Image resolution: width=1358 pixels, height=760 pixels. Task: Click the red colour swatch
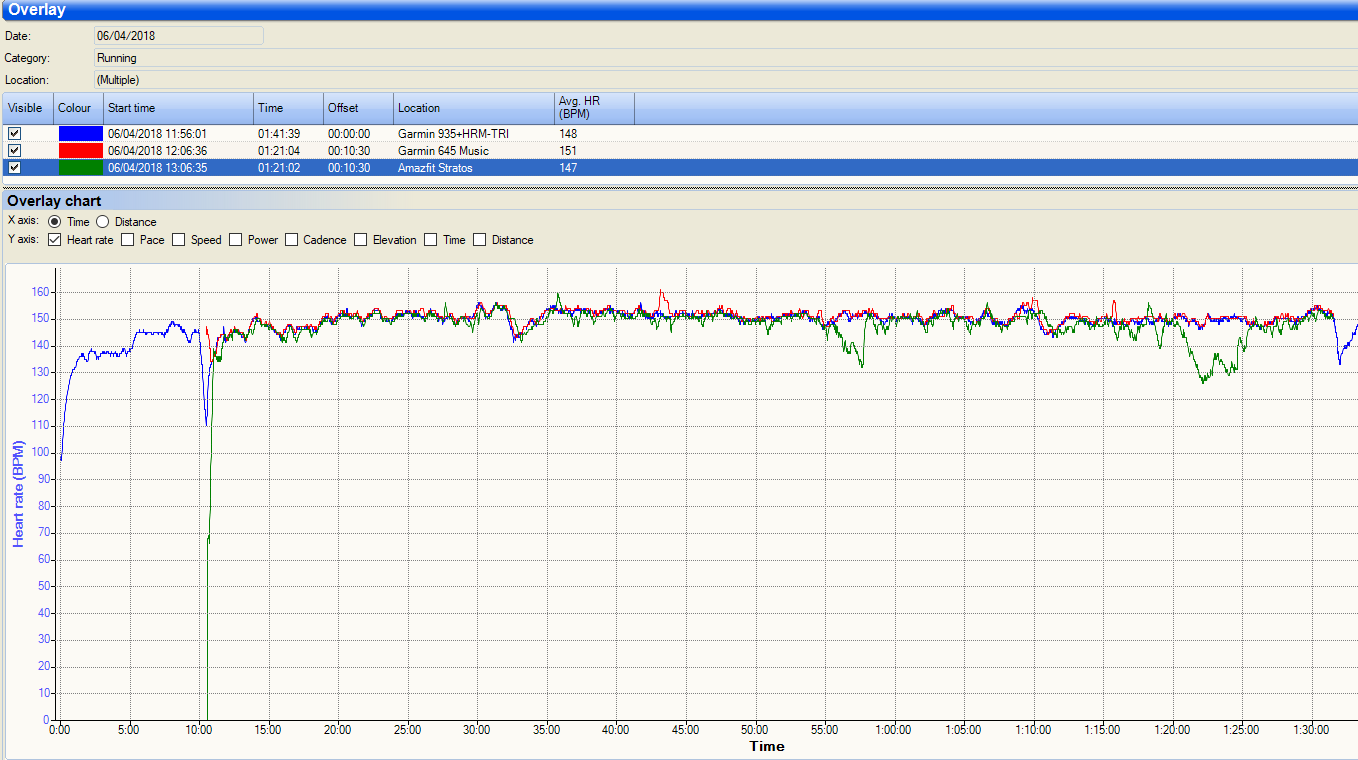click(80, 150)
